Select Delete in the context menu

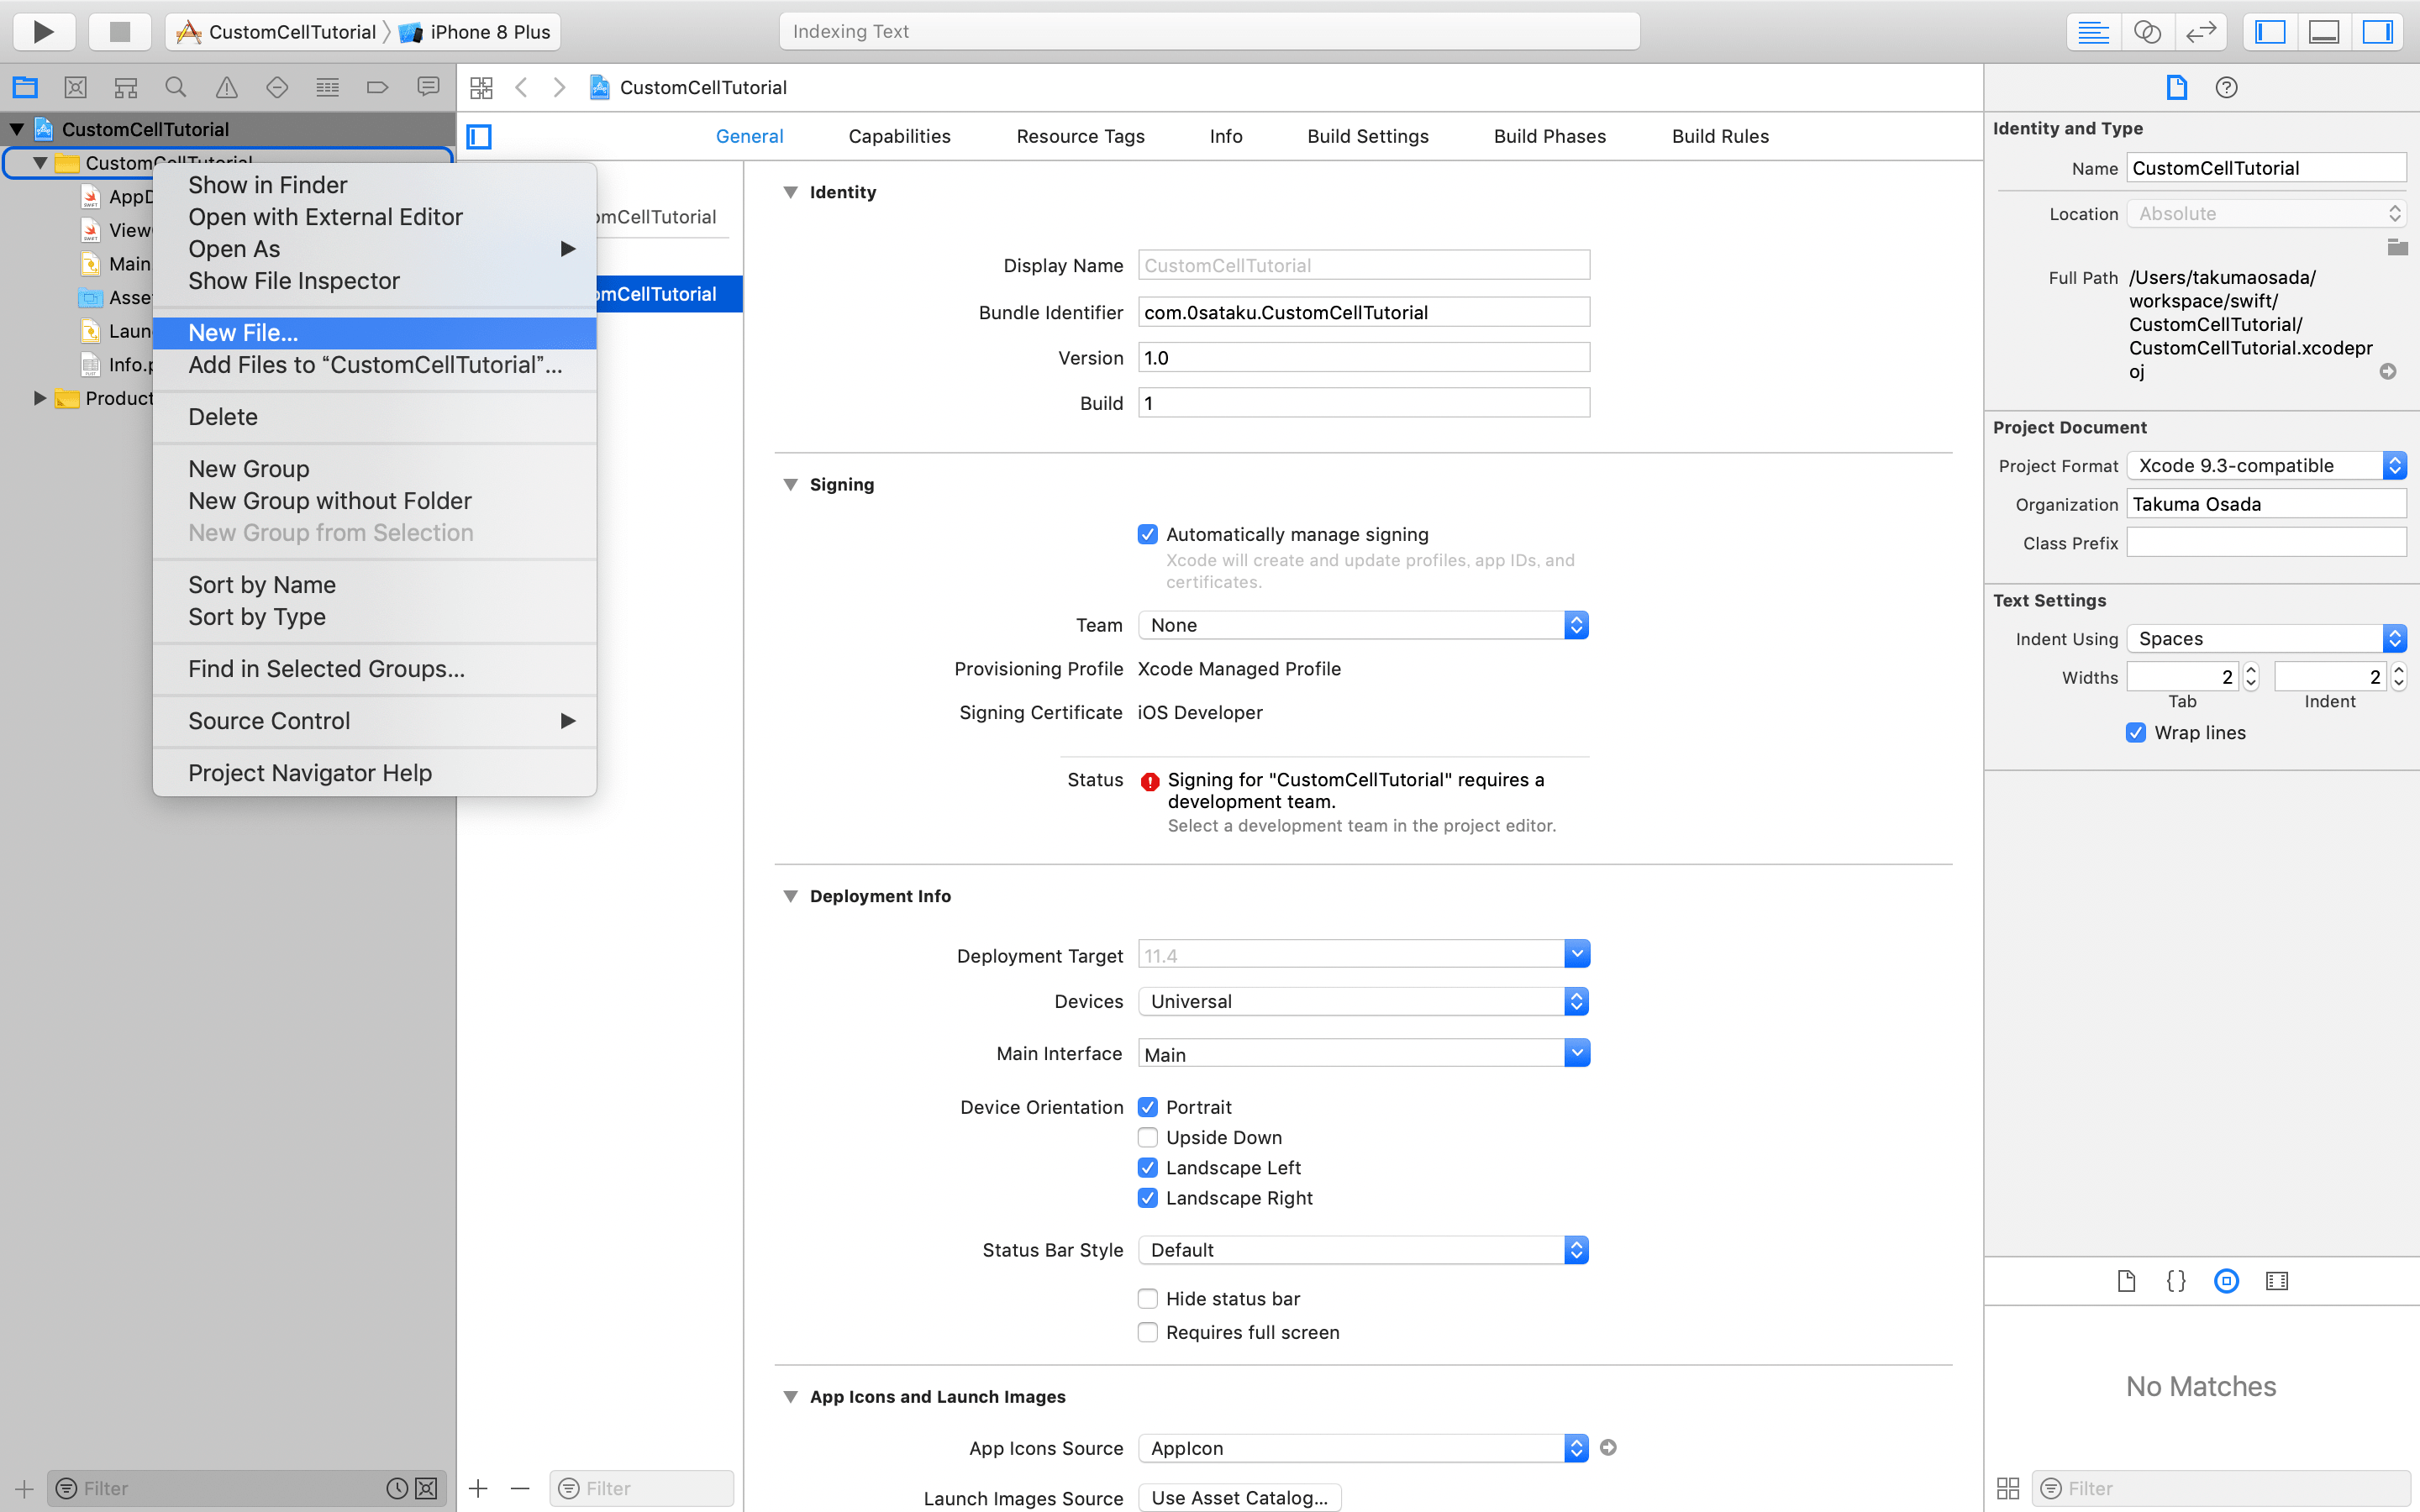223,417
